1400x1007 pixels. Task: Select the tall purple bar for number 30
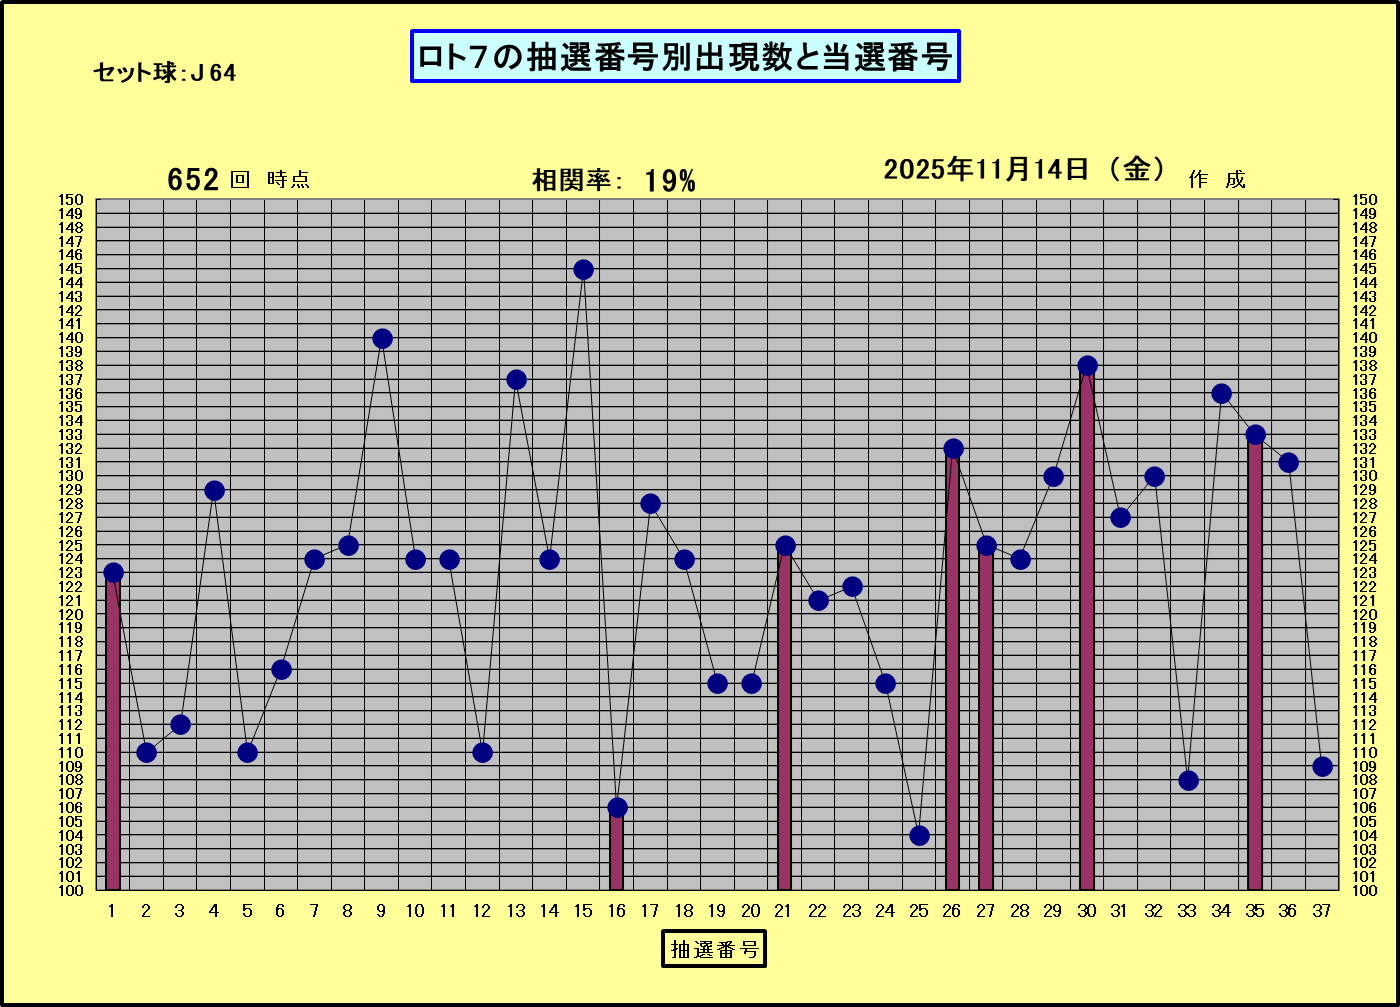[x=1087, y=630]
